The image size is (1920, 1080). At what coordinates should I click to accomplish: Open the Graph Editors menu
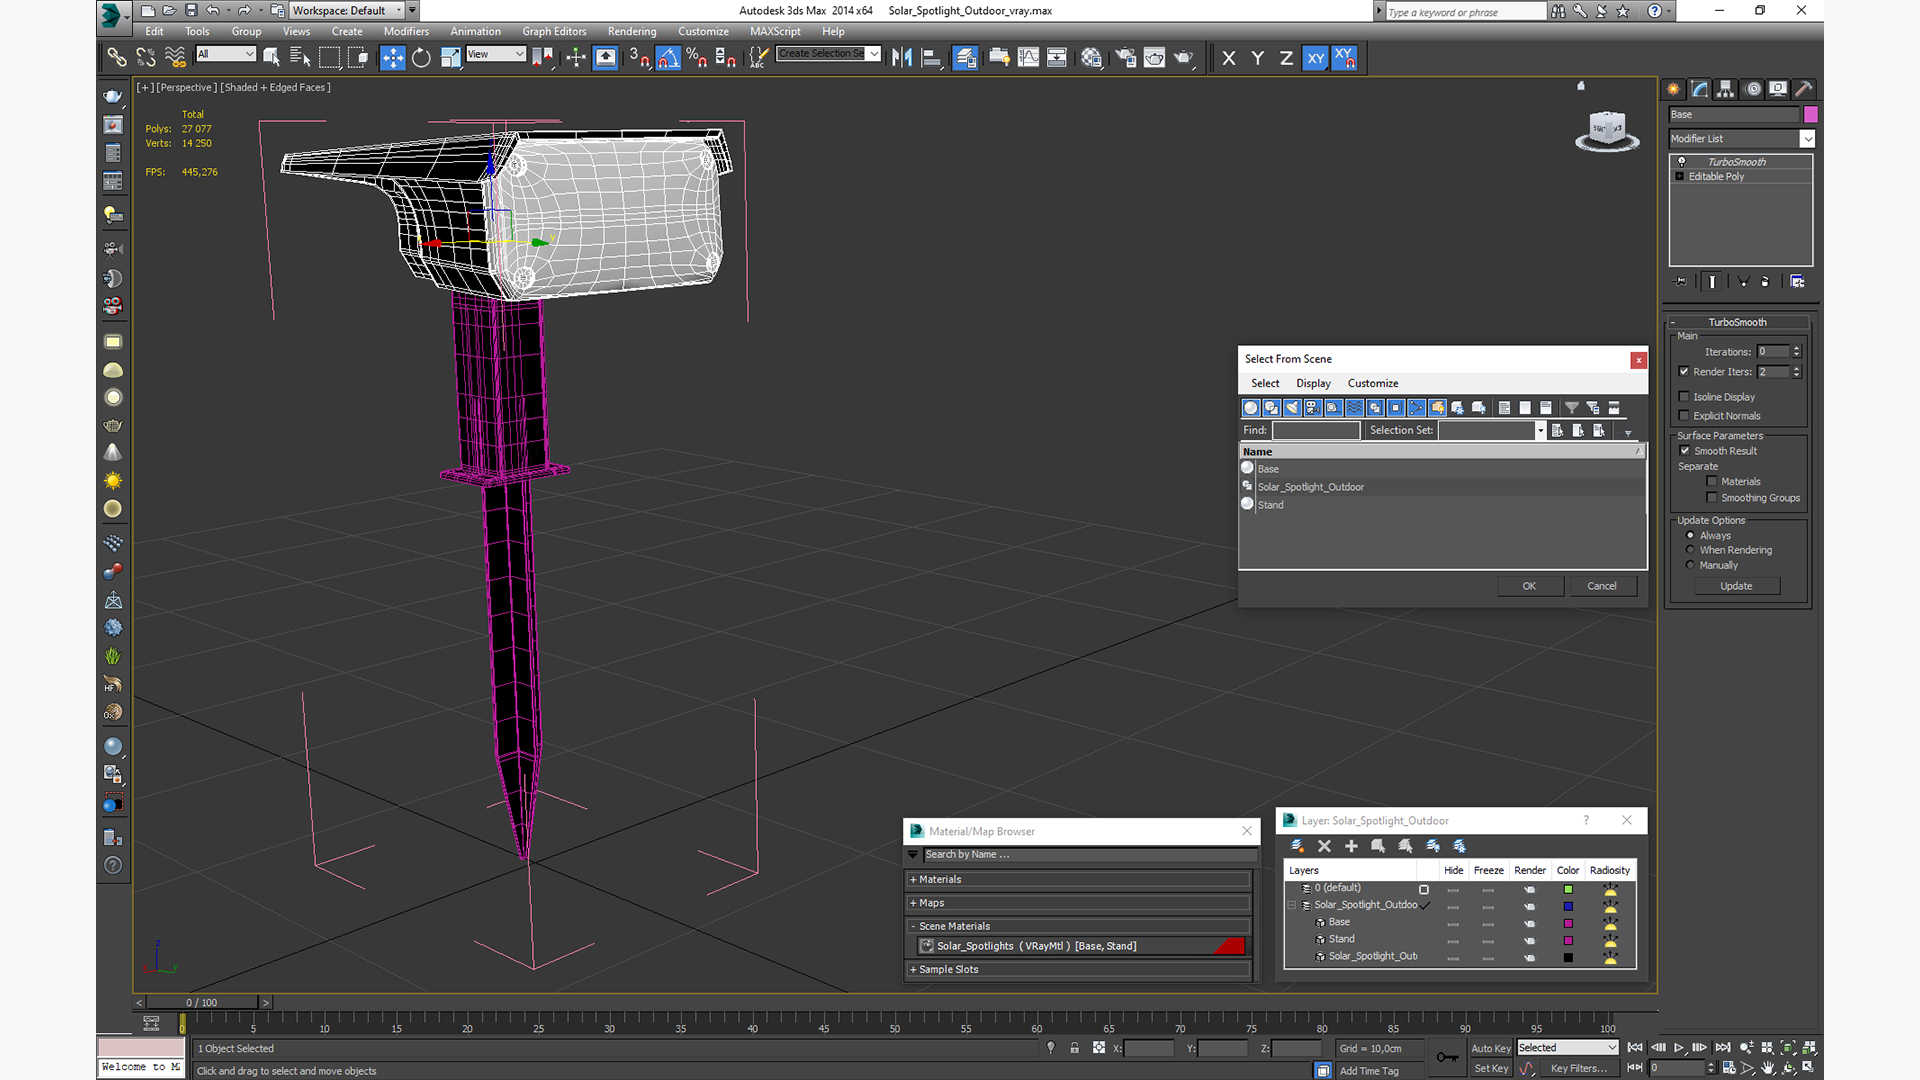pos(554,32)
